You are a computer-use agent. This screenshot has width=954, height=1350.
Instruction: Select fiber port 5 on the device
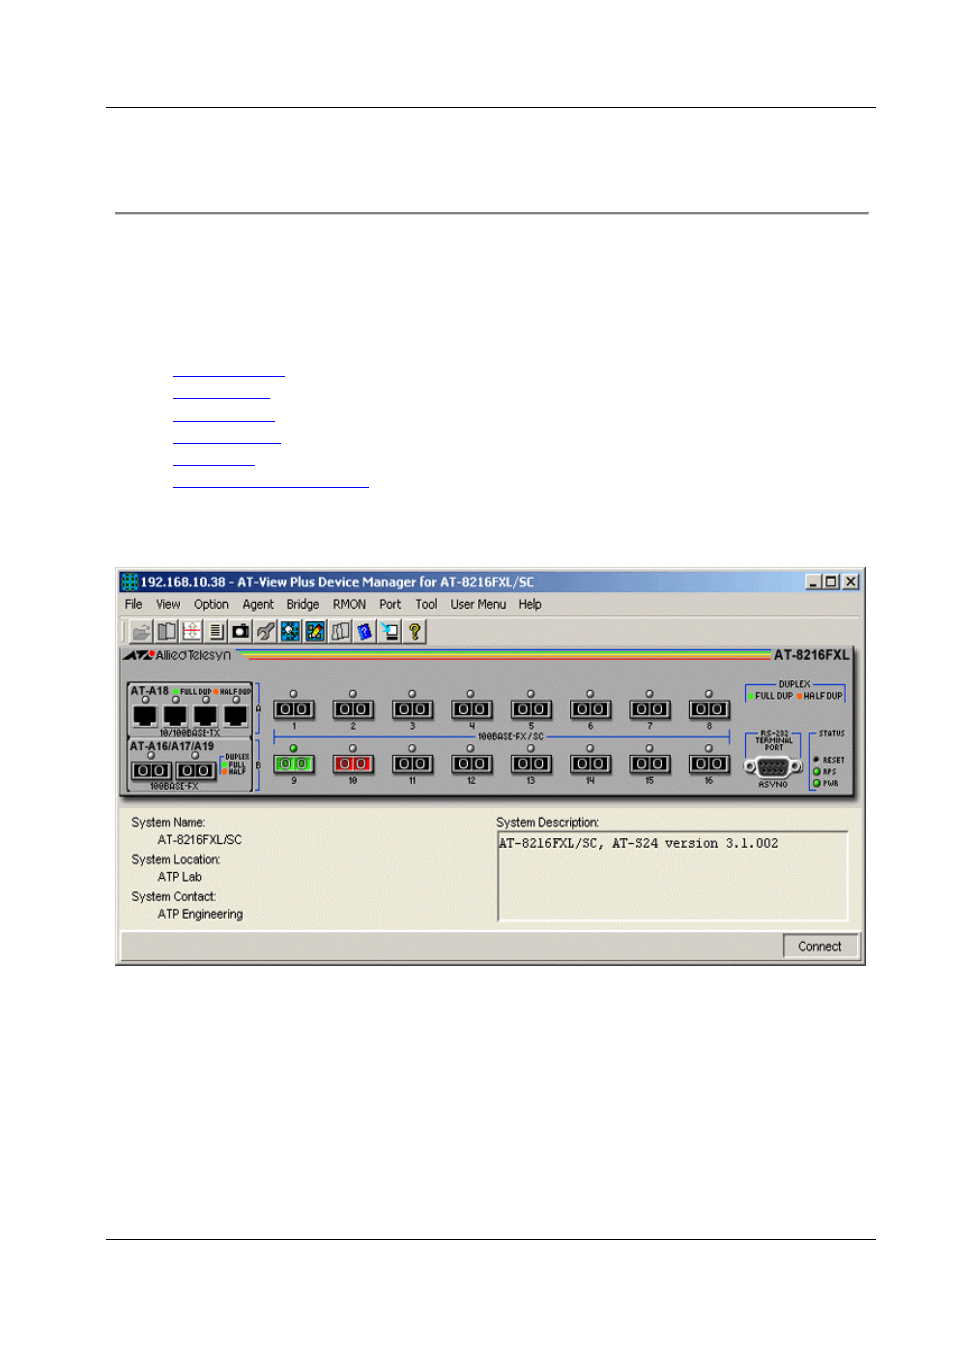tap(531, 710)
